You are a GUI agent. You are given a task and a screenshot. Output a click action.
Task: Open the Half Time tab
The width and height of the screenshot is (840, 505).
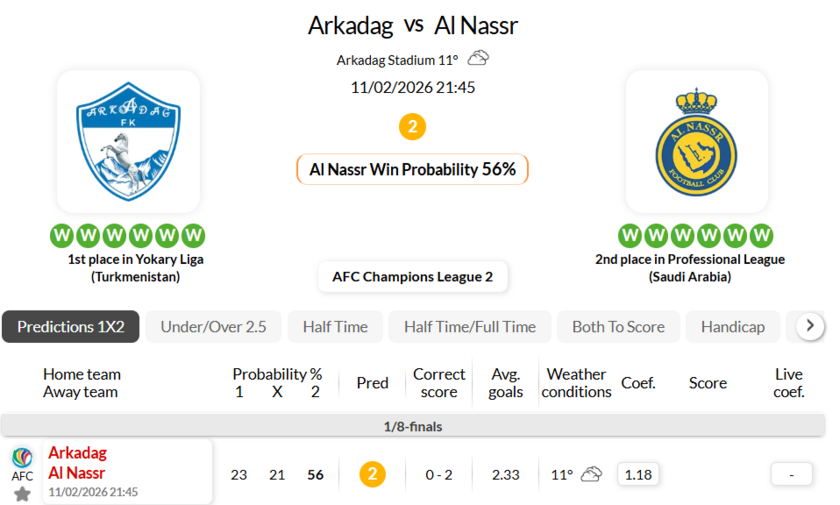click(335, 327)
